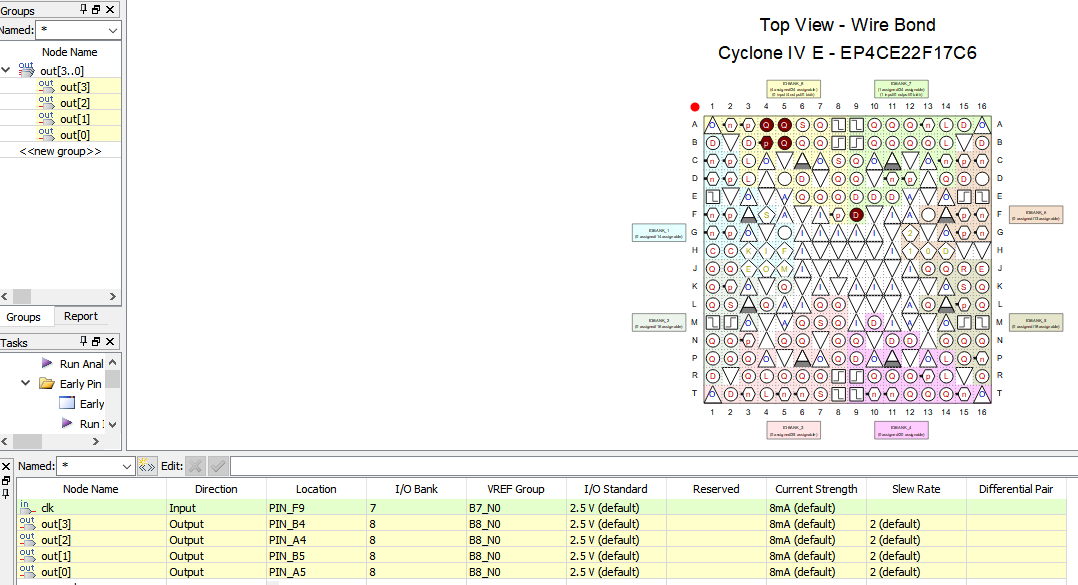Sort by the Differential Pair column header

[1016, 489]
